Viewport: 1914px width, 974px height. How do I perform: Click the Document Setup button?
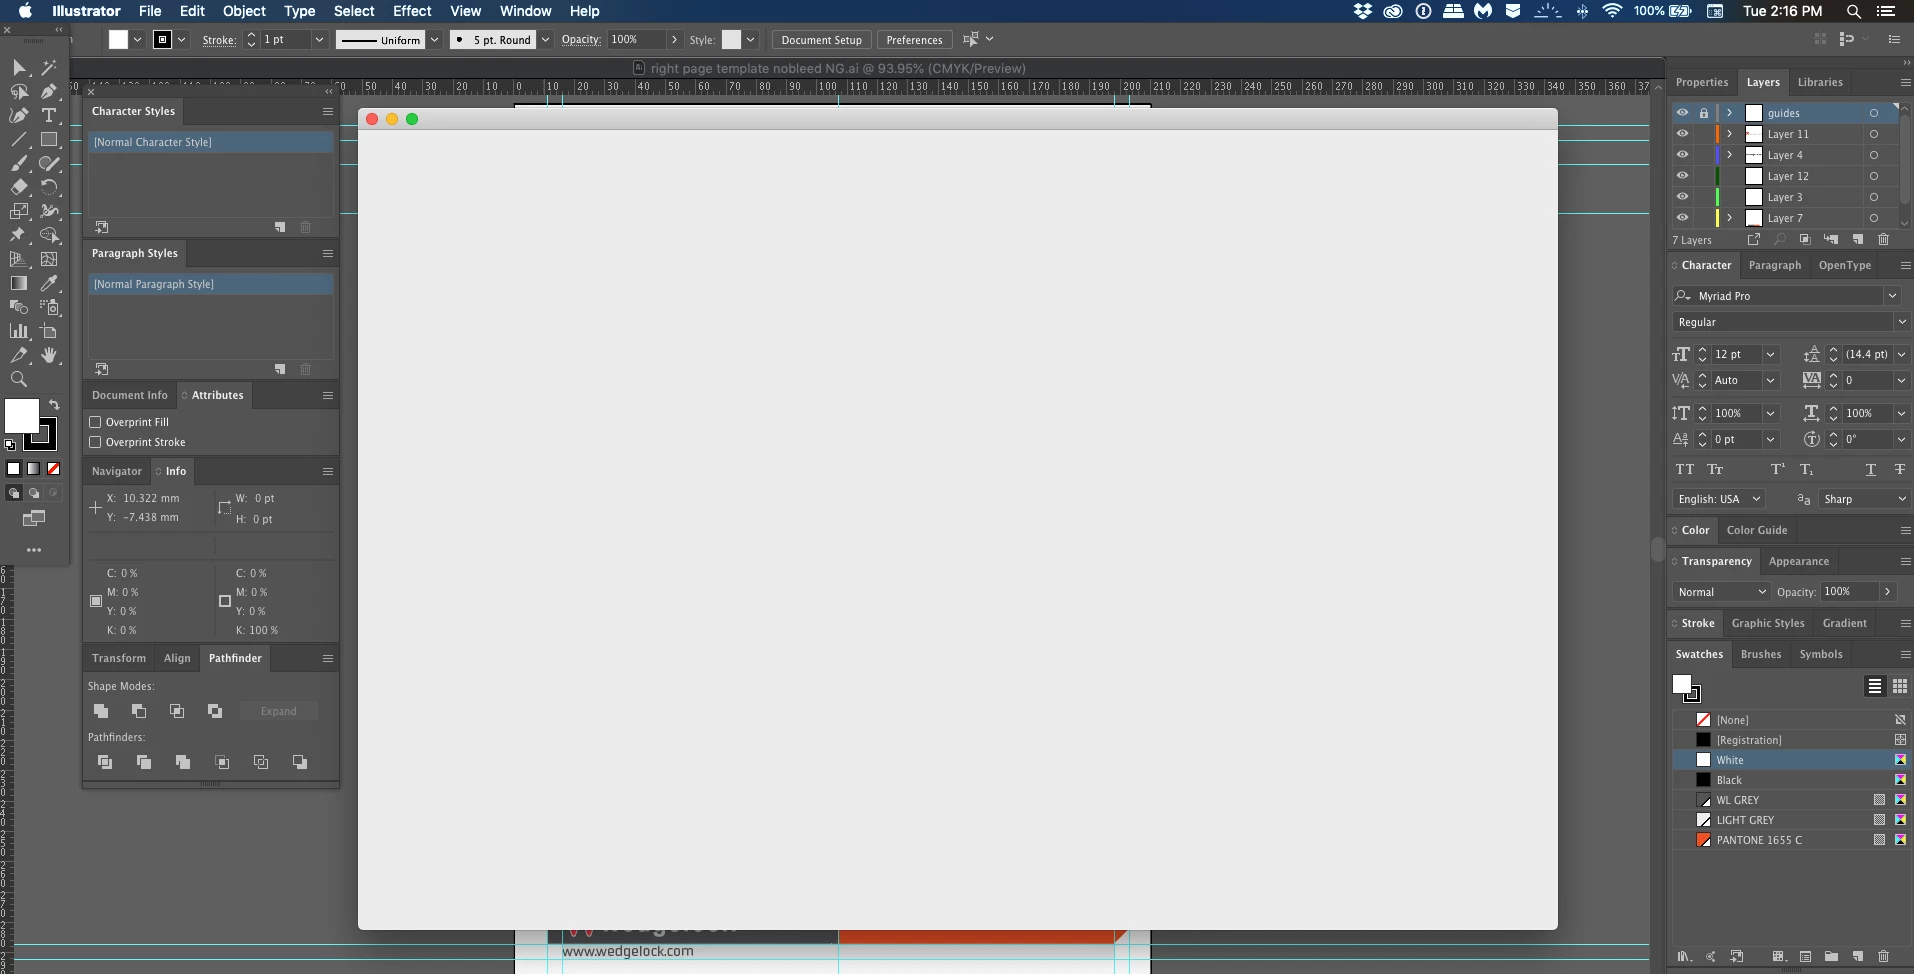coord(821,40)
